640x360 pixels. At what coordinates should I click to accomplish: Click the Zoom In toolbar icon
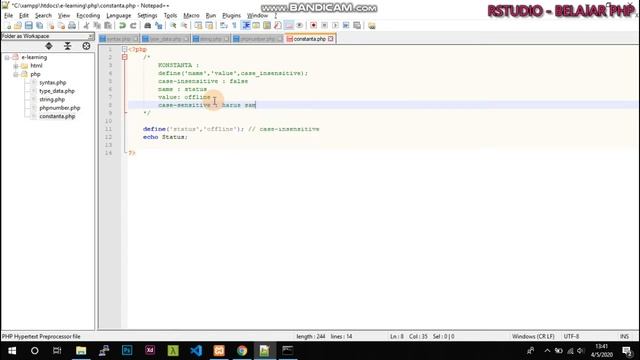(x=173, y=26)
